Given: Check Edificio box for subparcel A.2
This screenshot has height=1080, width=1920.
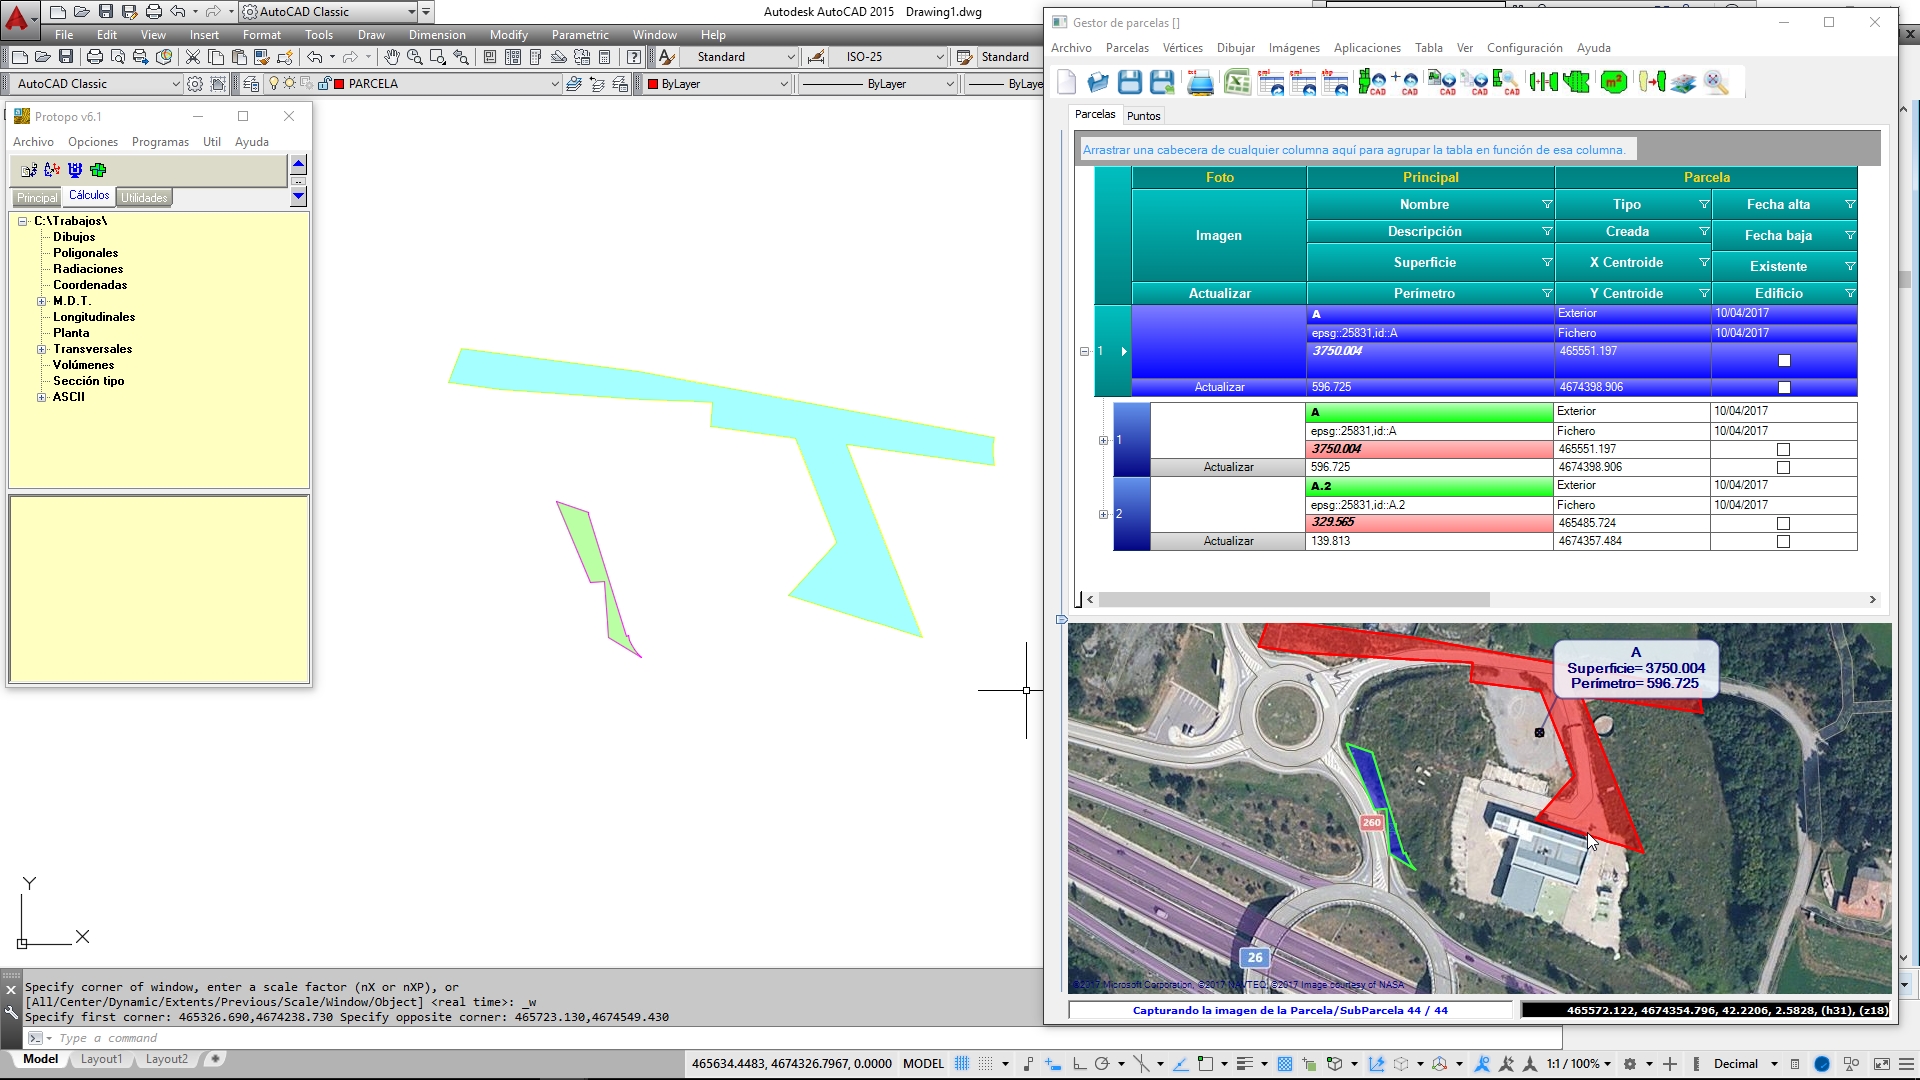Looking at the screenshot, I should 1783,542.
